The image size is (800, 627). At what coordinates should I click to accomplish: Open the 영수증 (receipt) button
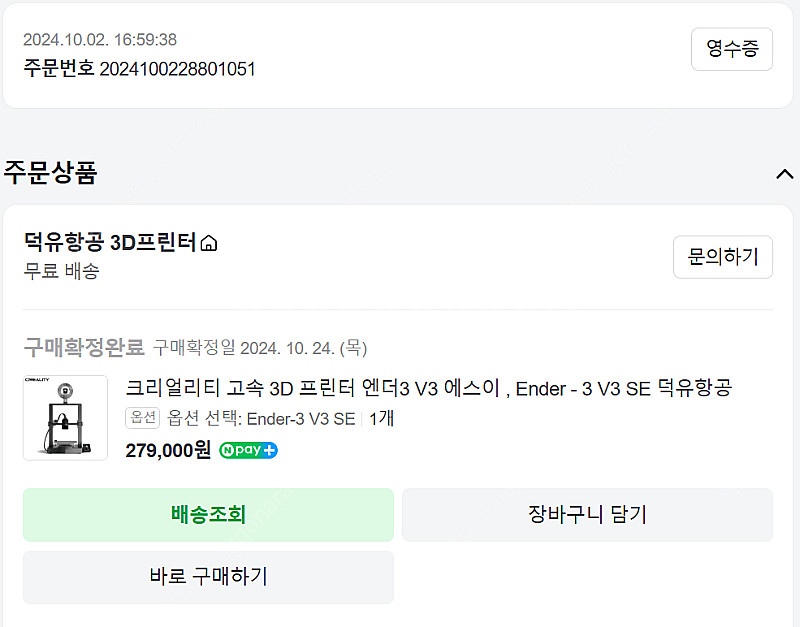click(x=732, y=49)
